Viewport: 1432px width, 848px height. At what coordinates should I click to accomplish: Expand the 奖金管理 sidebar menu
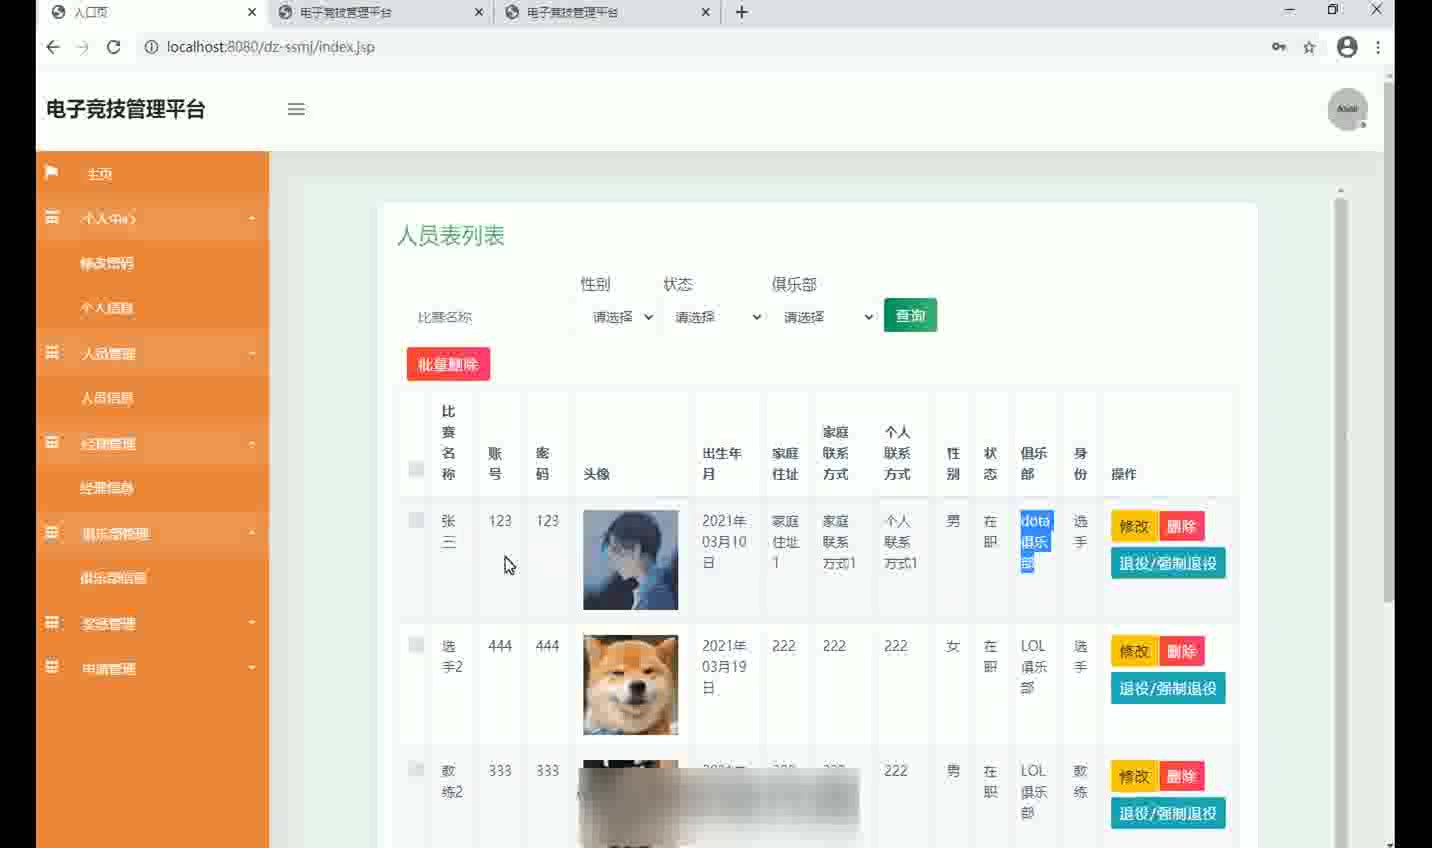tap(152, 623)
